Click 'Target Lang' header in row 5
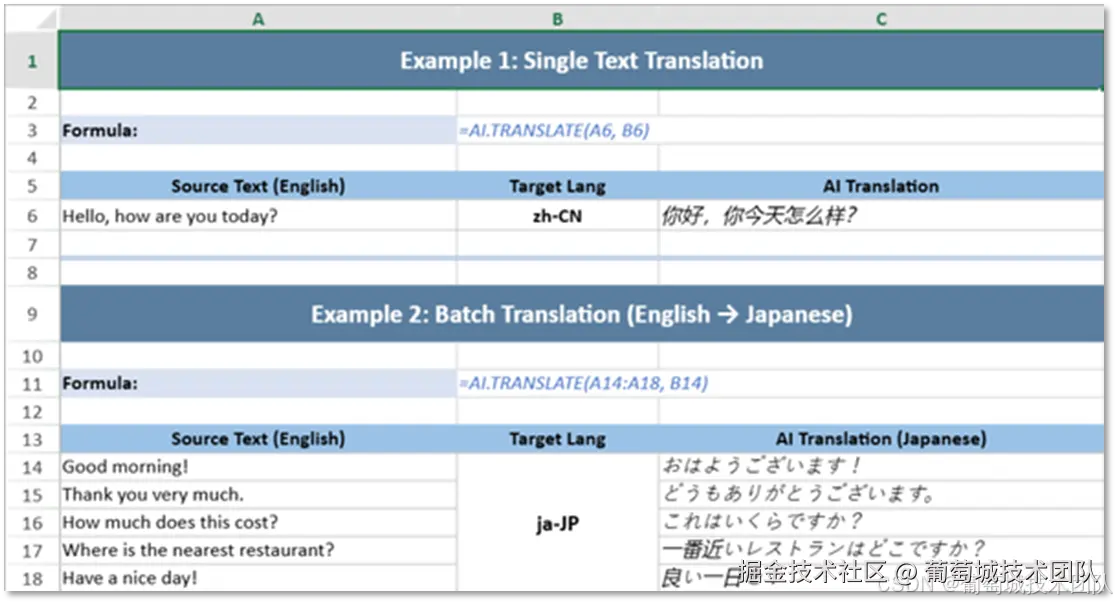The height and width of the screenshot is (604, 1117). [x=557, y=186]
